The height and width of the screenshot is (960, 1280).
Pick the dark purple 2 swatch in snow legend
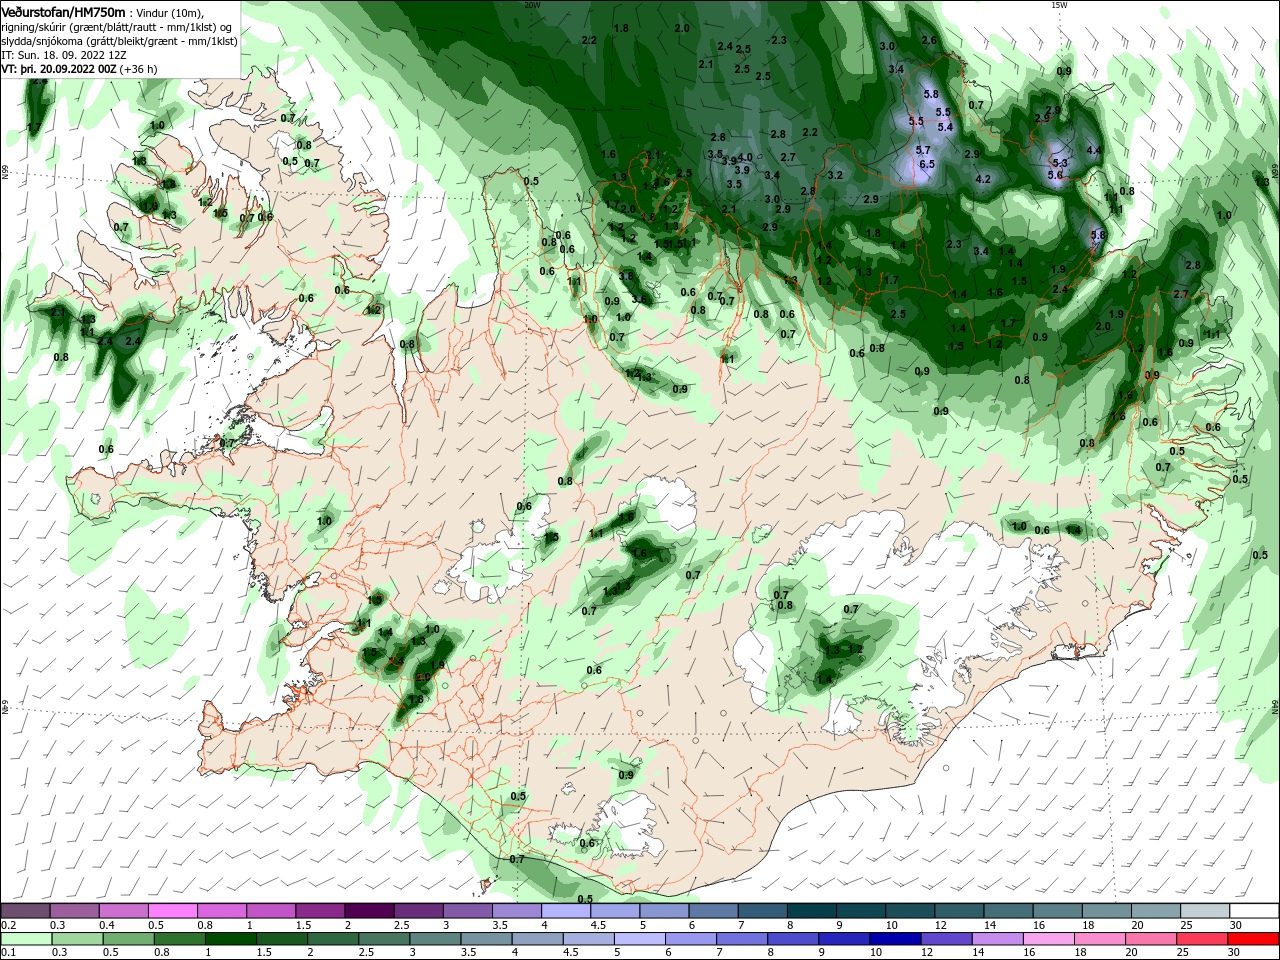[x=369, y=911]
